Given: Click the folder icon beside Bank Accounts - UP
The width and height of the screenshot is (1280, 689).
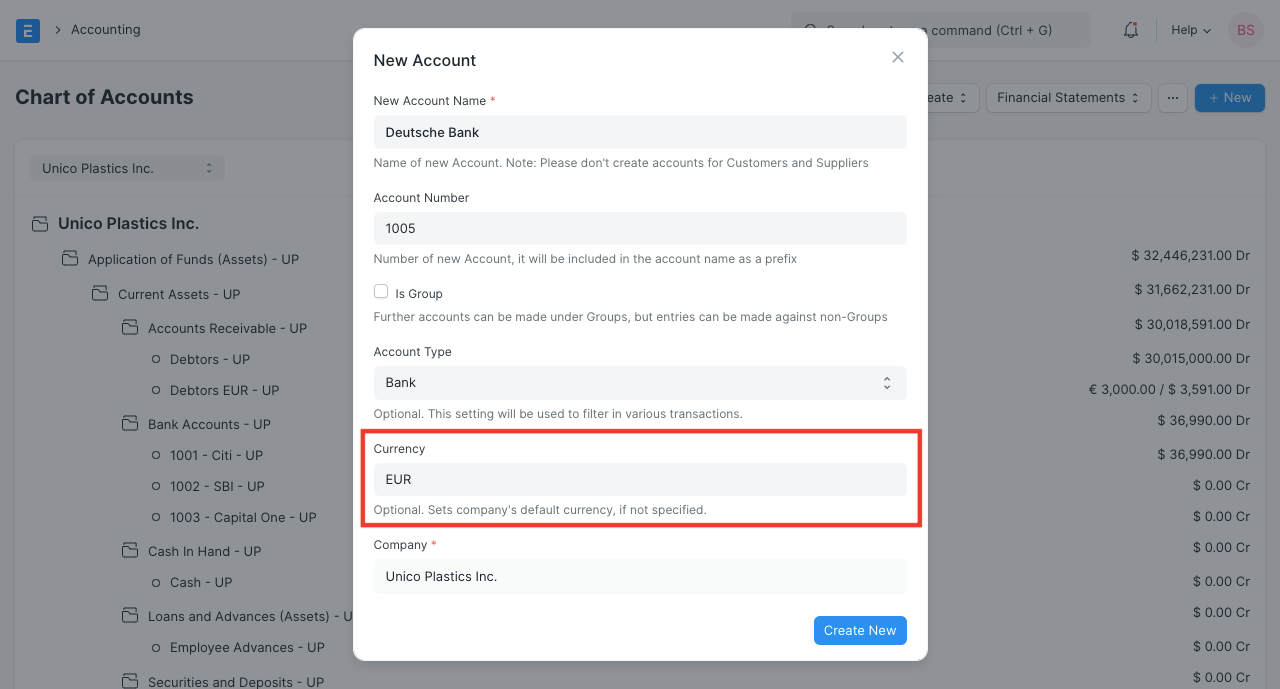Looking at the screenshot, I should point(129,422).
